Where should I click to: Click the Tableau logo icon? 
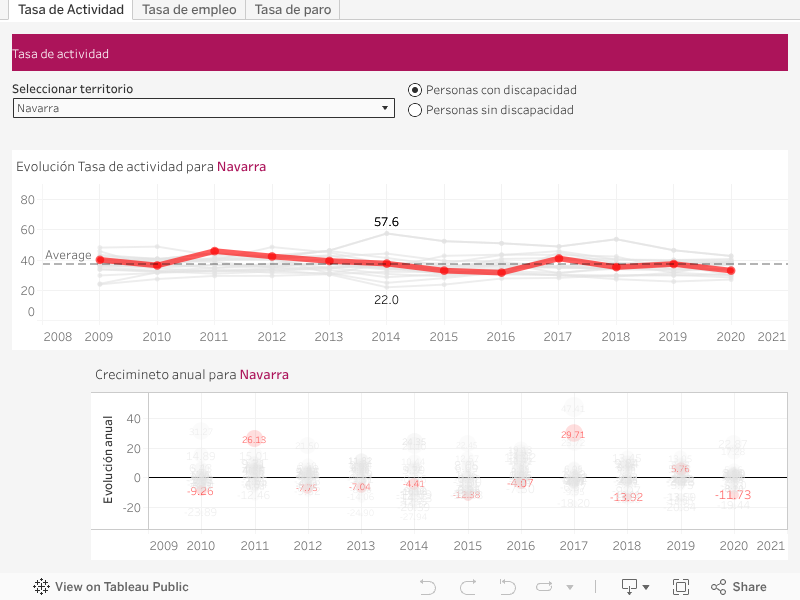pos(42,587)
